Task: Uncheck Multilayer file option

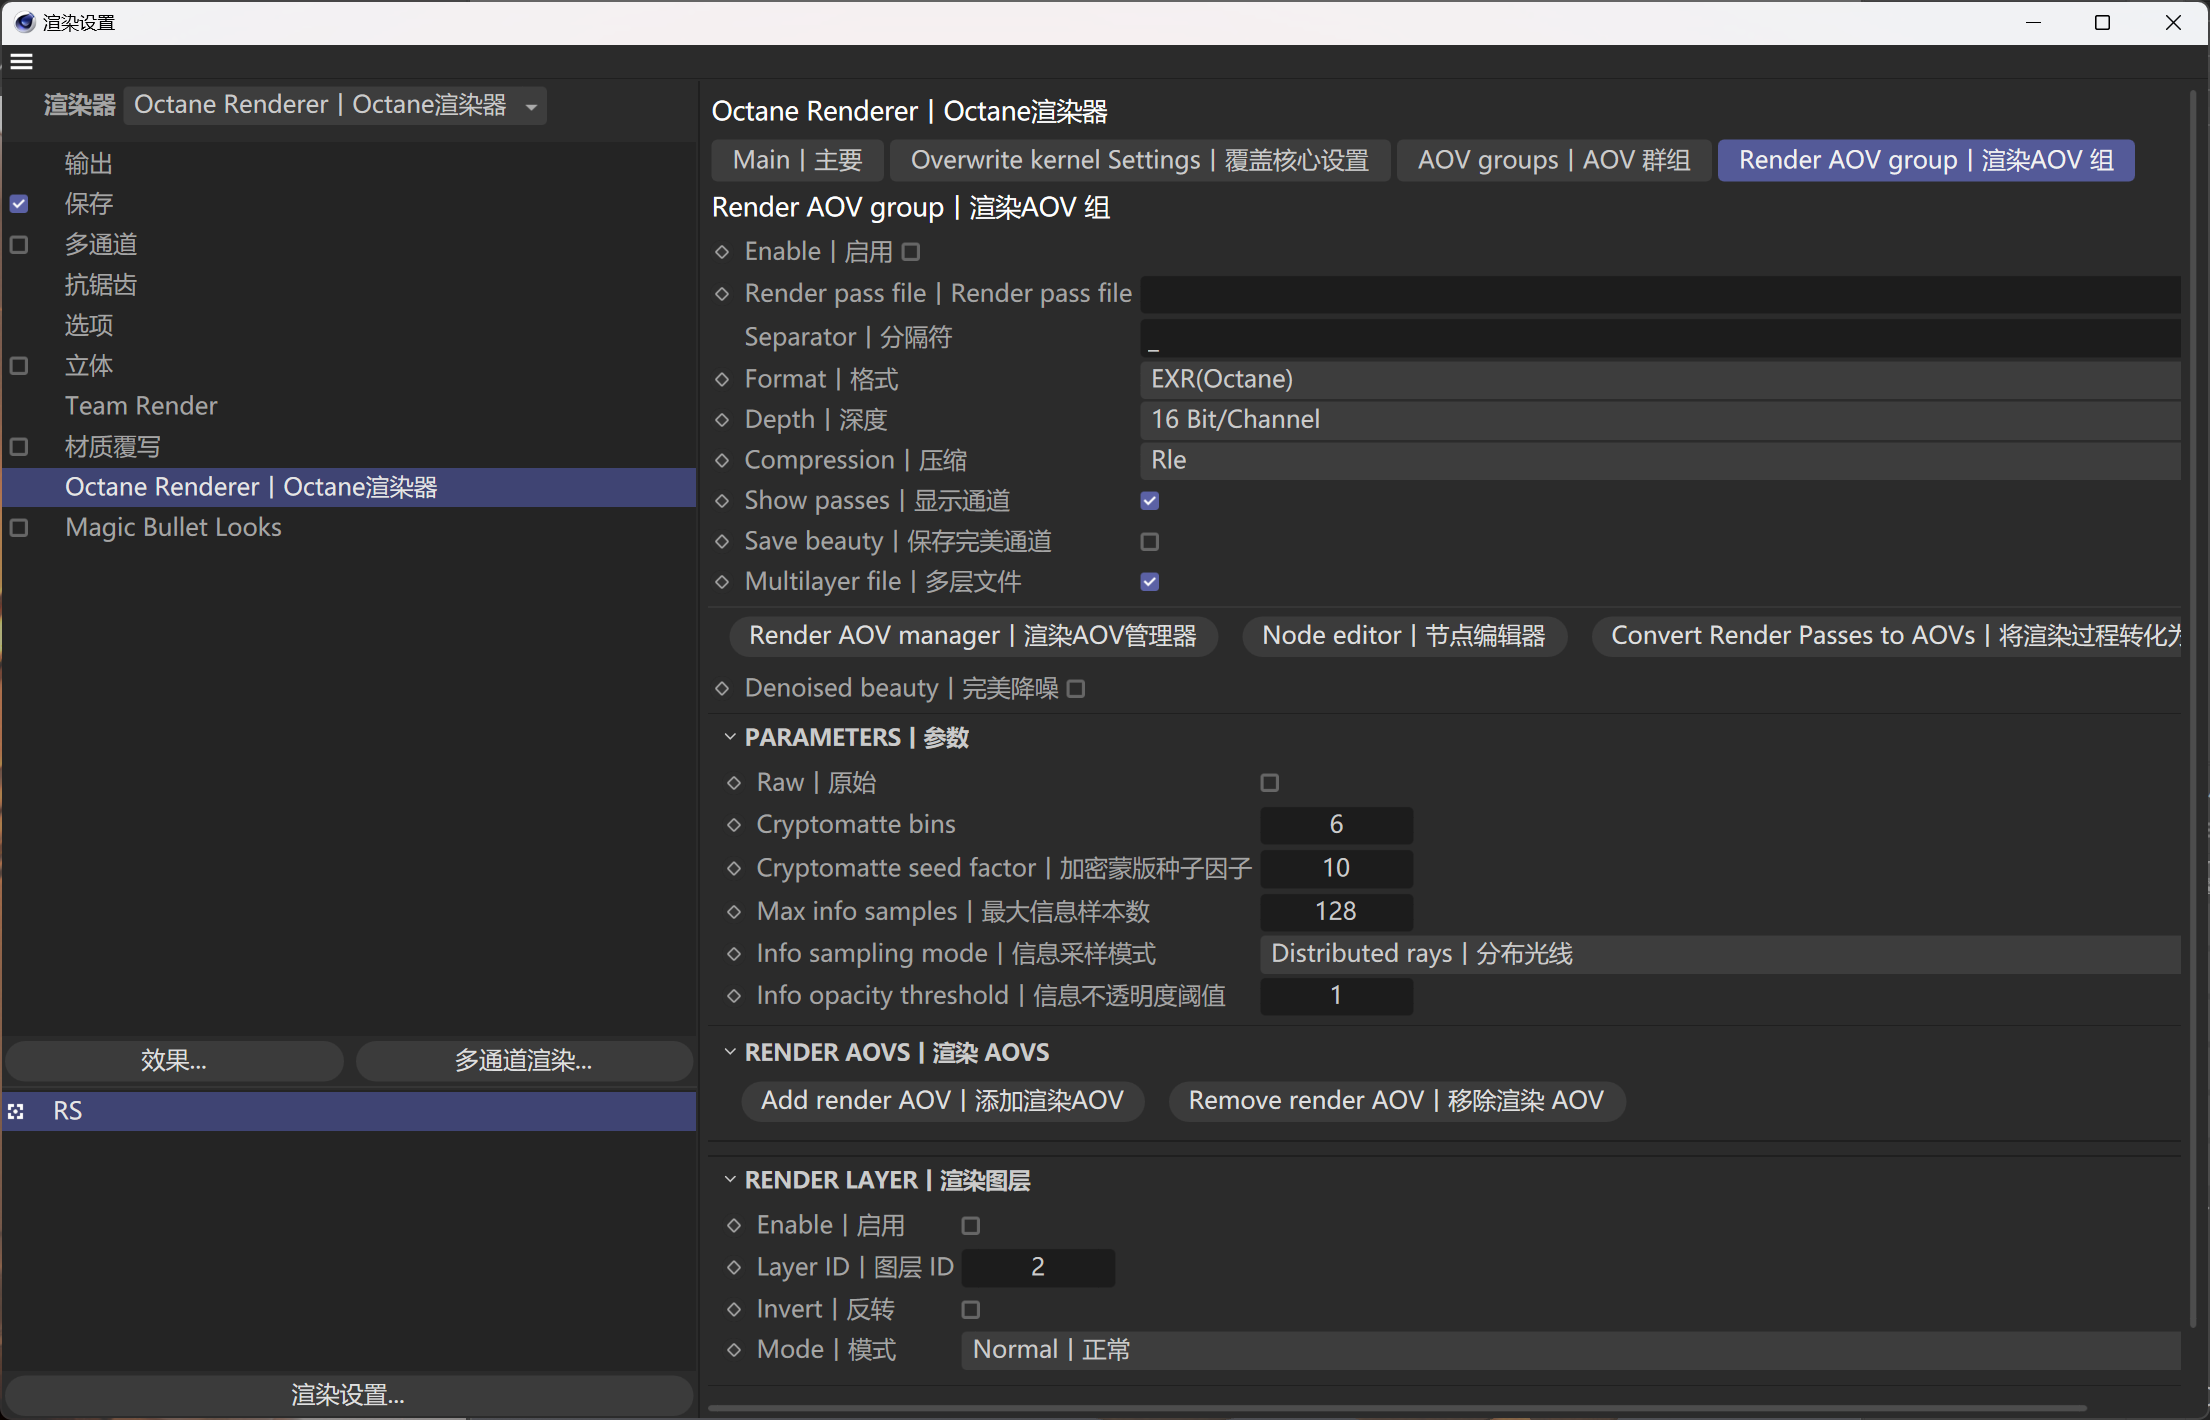Action: (x=1149, y=582)
